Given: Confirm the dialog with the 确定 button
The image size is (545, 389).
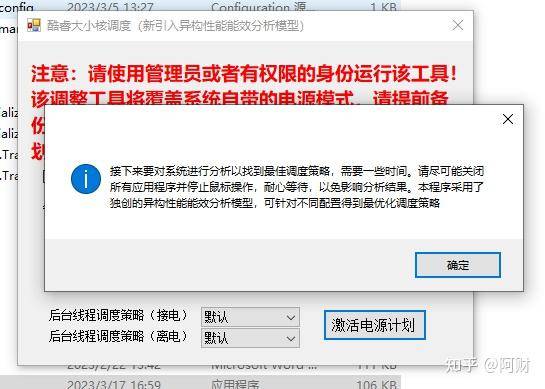Looking at the screenshot, I should 458,265.
